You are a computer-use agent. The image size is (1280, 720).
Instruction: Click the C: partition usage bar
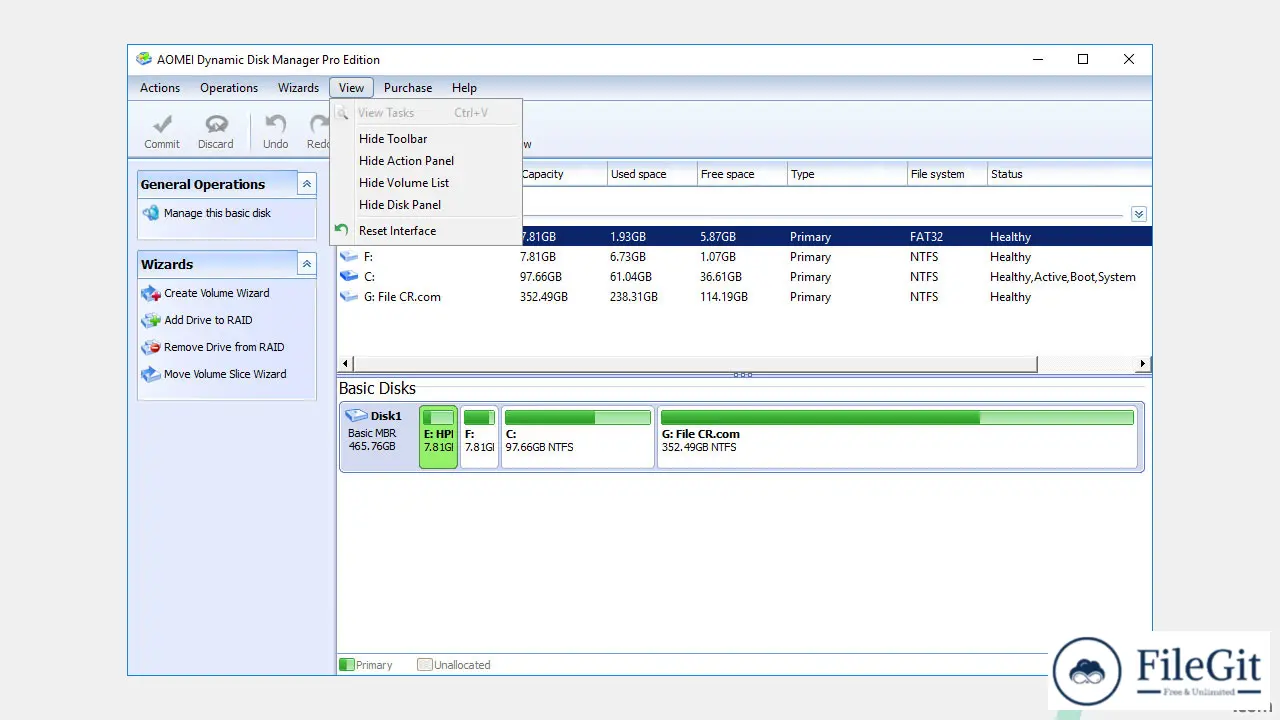[x=577, y=417]
